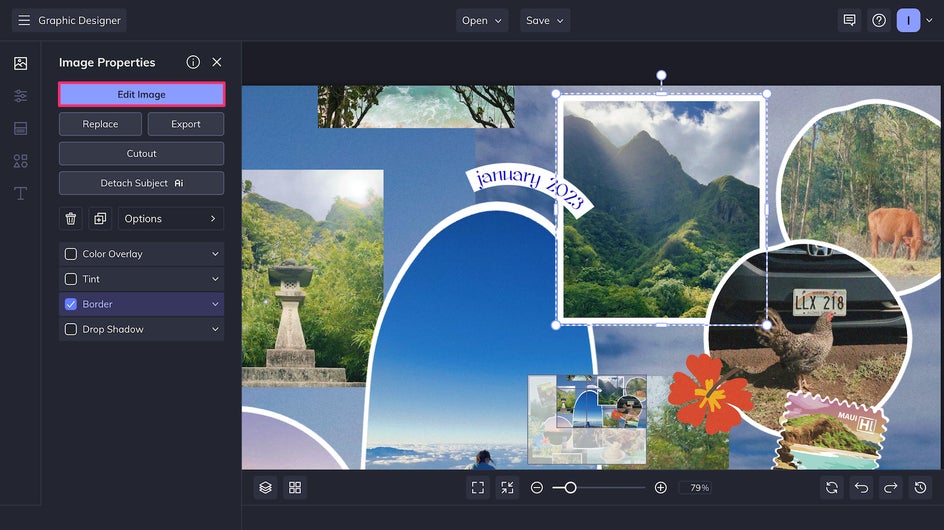The width and height of the screenshot is (944, 530).
Task: Expand the Color Overlay chevron
Action: (x=215, y=254)
